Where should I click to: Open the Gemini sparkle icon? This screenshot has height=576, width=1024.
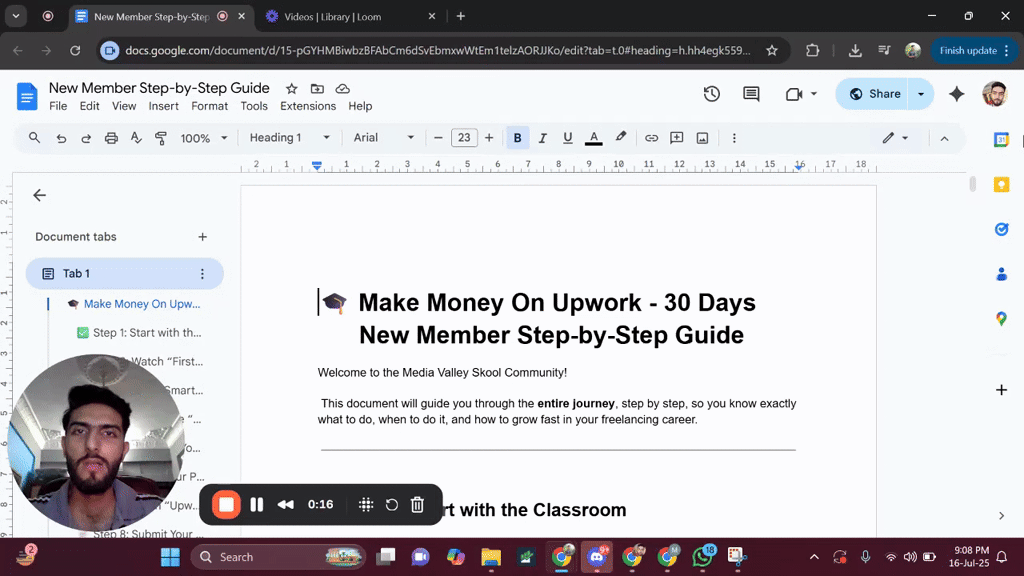click(x=957, y=94)
